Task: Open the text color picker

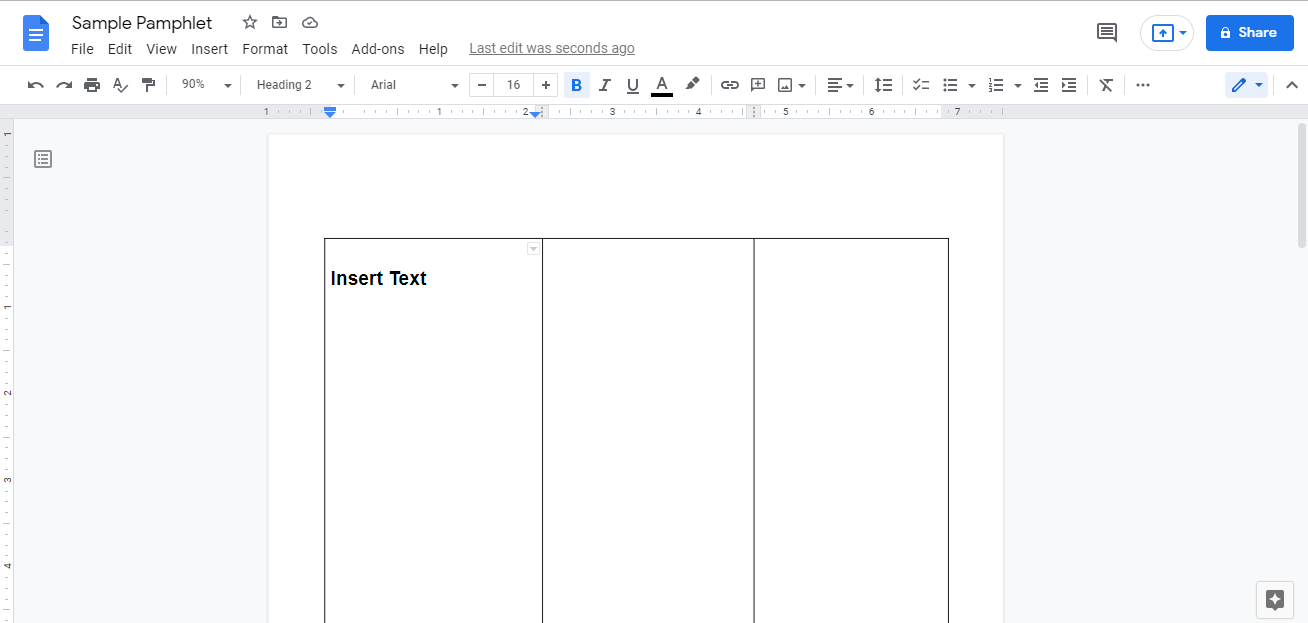Action: pos(661,85)
